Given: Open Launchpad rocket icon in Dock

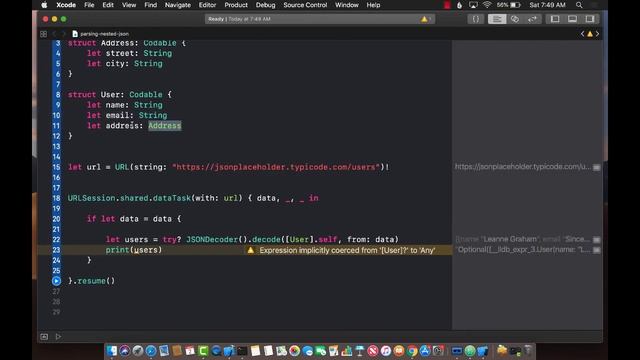Looking at the screenshot, I should (138, 351).
